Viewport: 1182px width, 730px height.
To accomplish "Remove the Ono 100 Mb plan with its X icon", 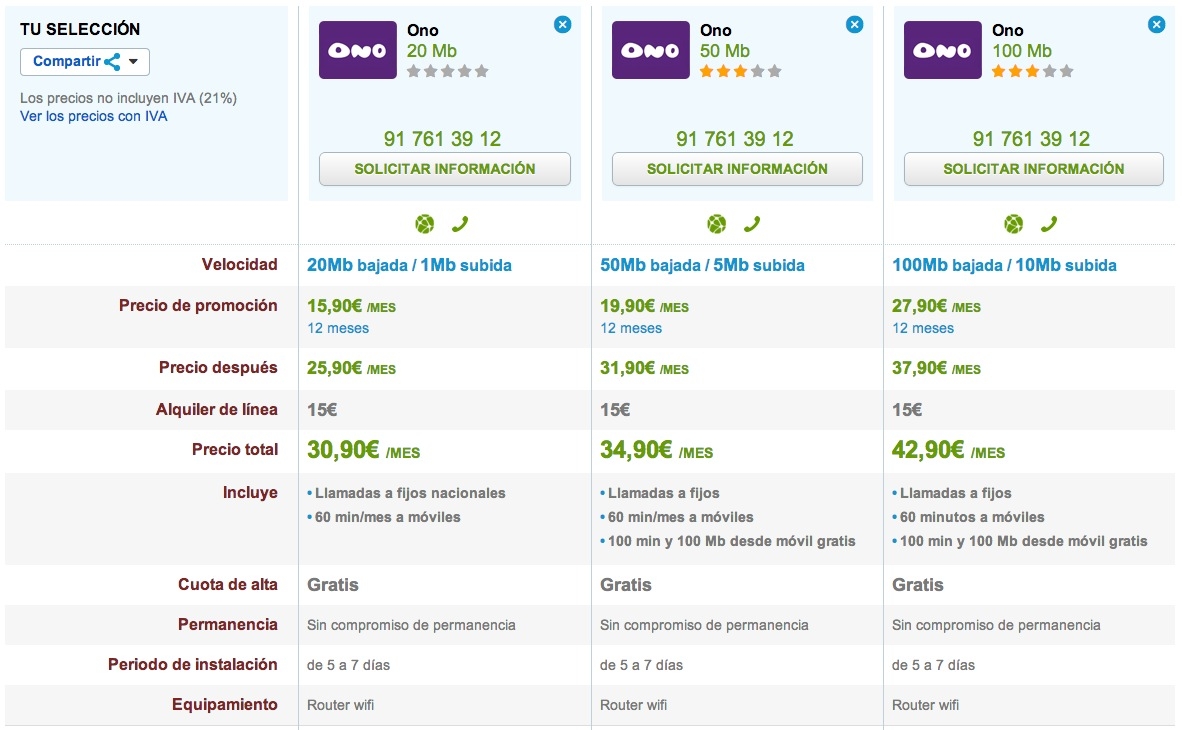I will coord(1156,25).
